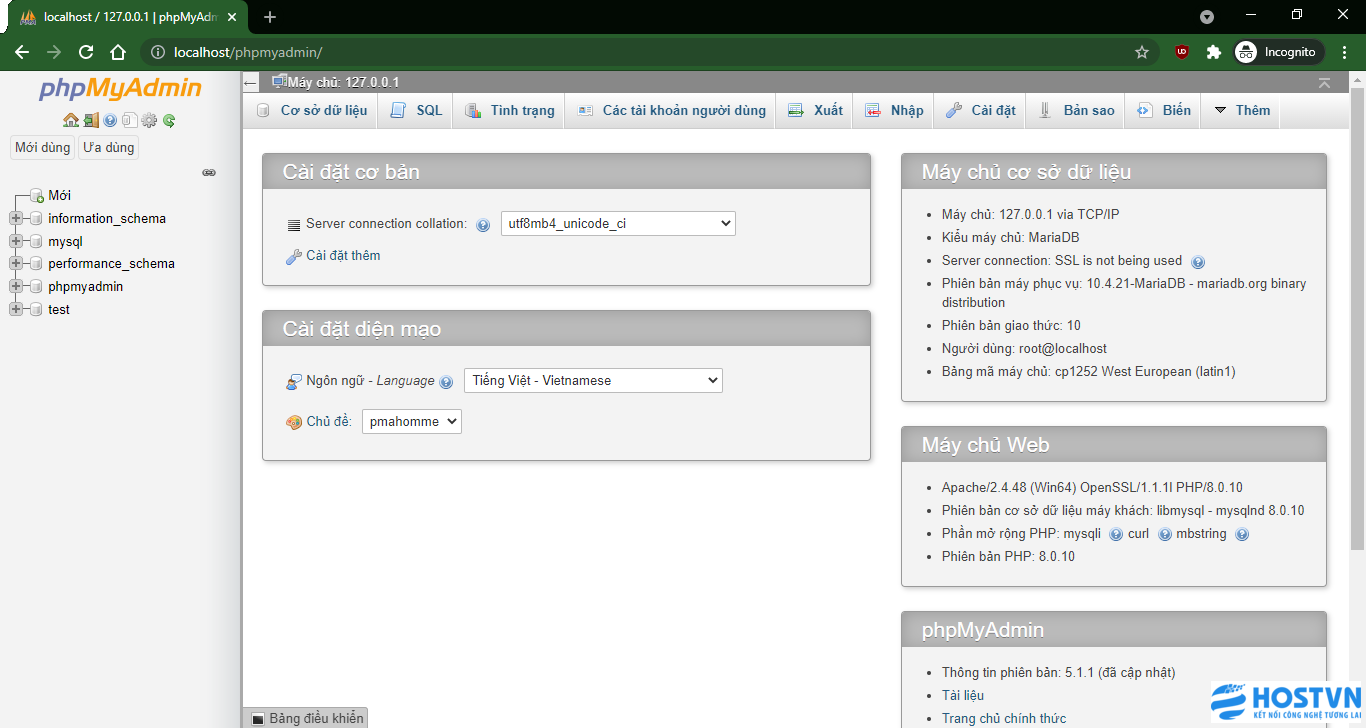The image size is (1366, 728).
Task: Click the uBlock extension icon in Chrome
Action: pos(1182,52)
